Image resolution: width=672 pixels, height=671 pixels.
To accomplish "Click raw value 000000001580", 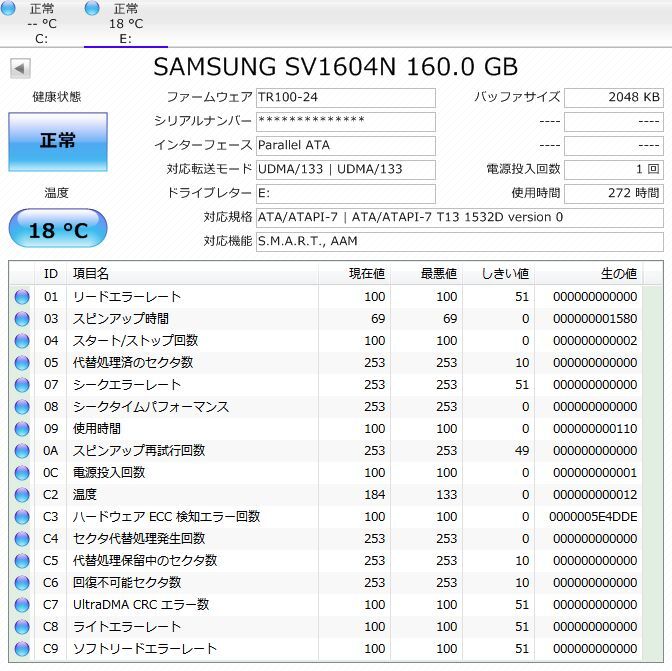I will (x=595, y=319).
